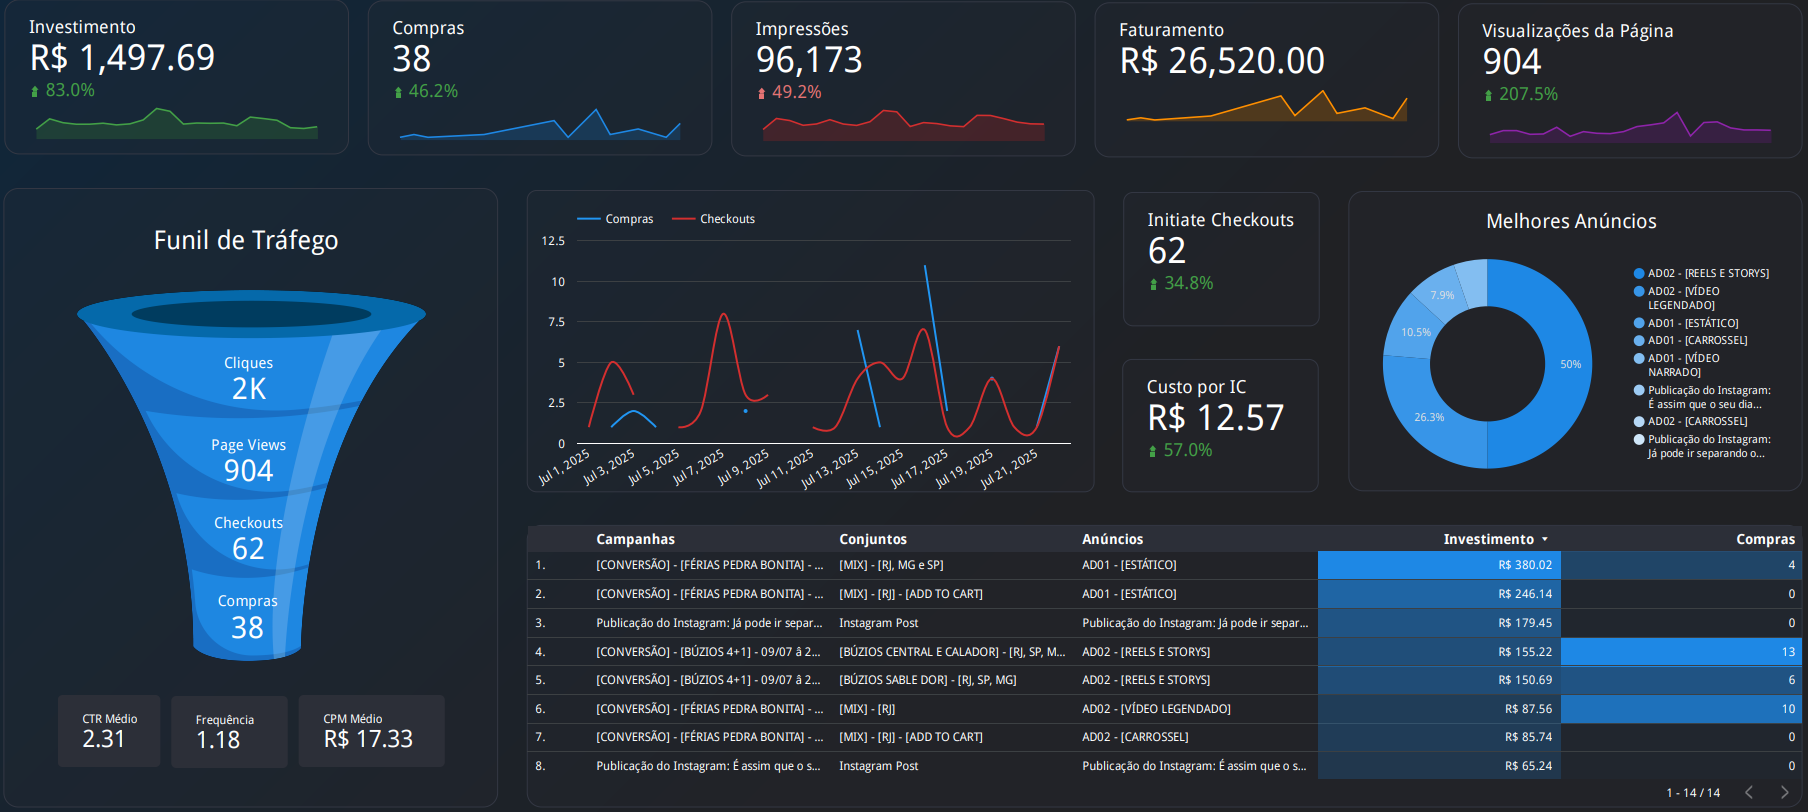Click the Anúncios column header
The image size is (1808, 812).
[x=1112, y=539]
